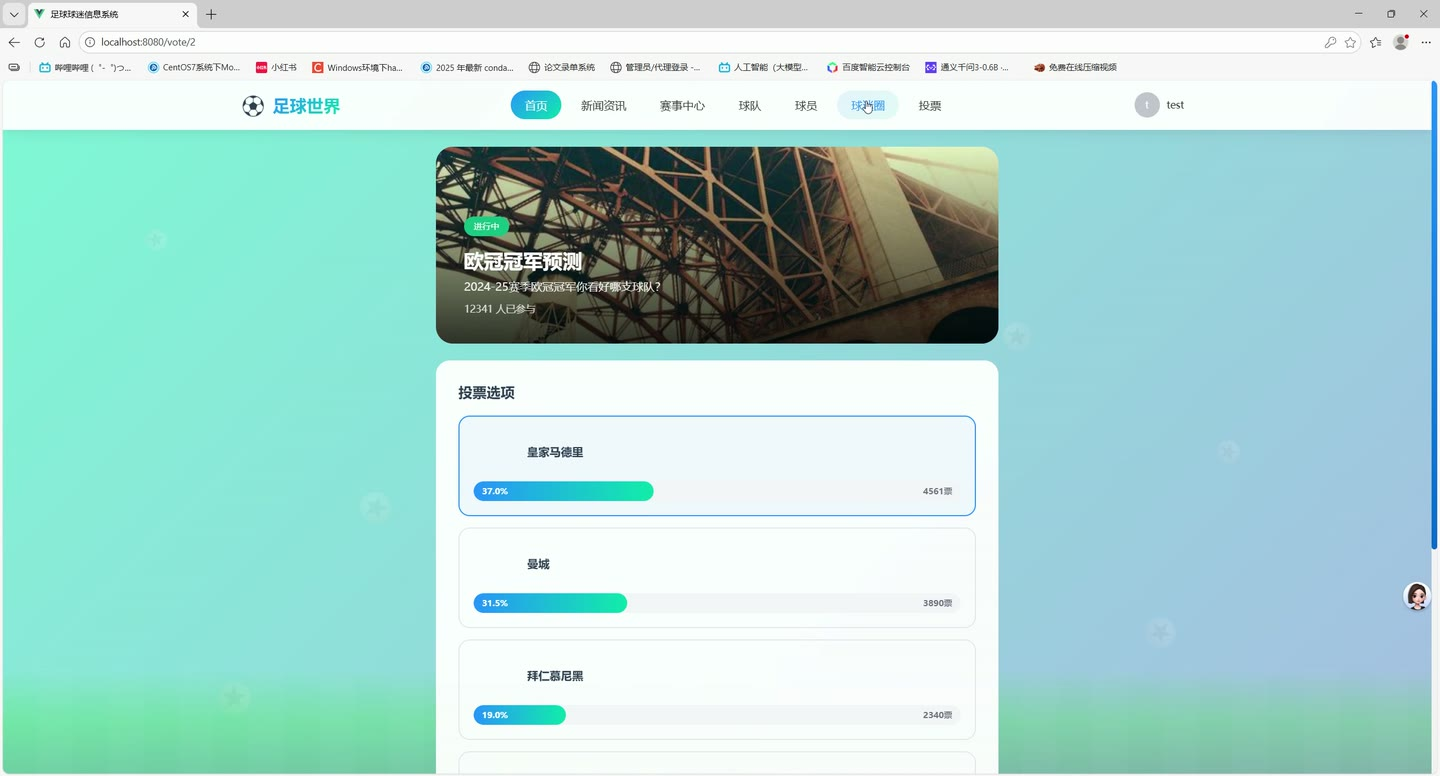The width and height of the screenshot is (1440, 776).
Task: Open the 论文录单系统 bookmark
Action: 562,68
